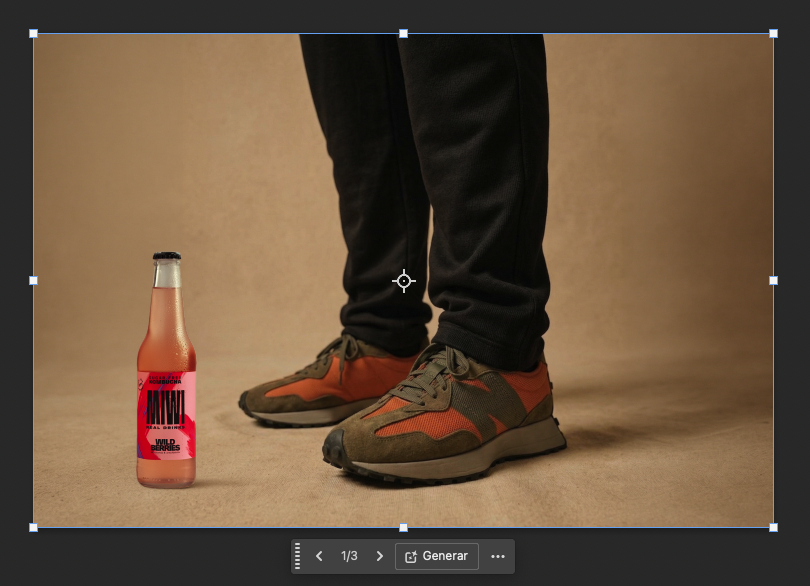Select the middle-left transform handle
This screenshot has height=586, width=810.
pos(33,280)
